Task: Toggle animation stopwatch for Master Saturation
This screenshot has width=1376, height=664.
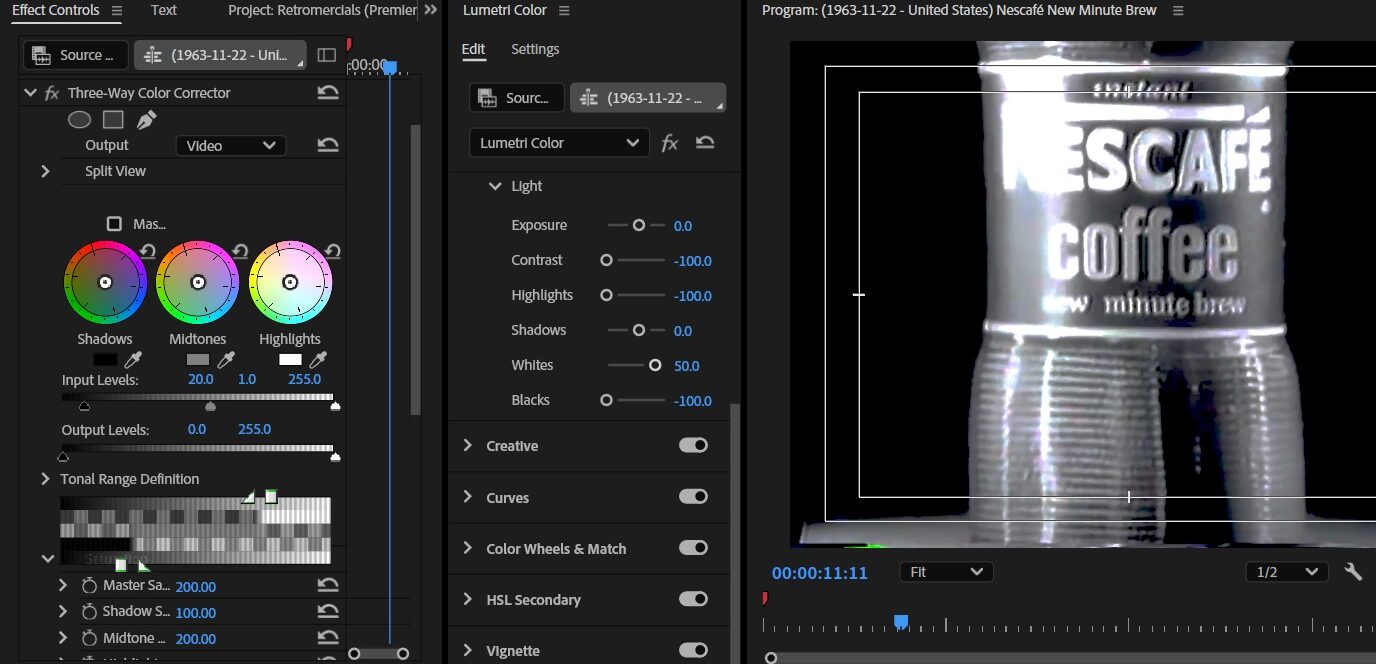Action: tap(89, 585)
